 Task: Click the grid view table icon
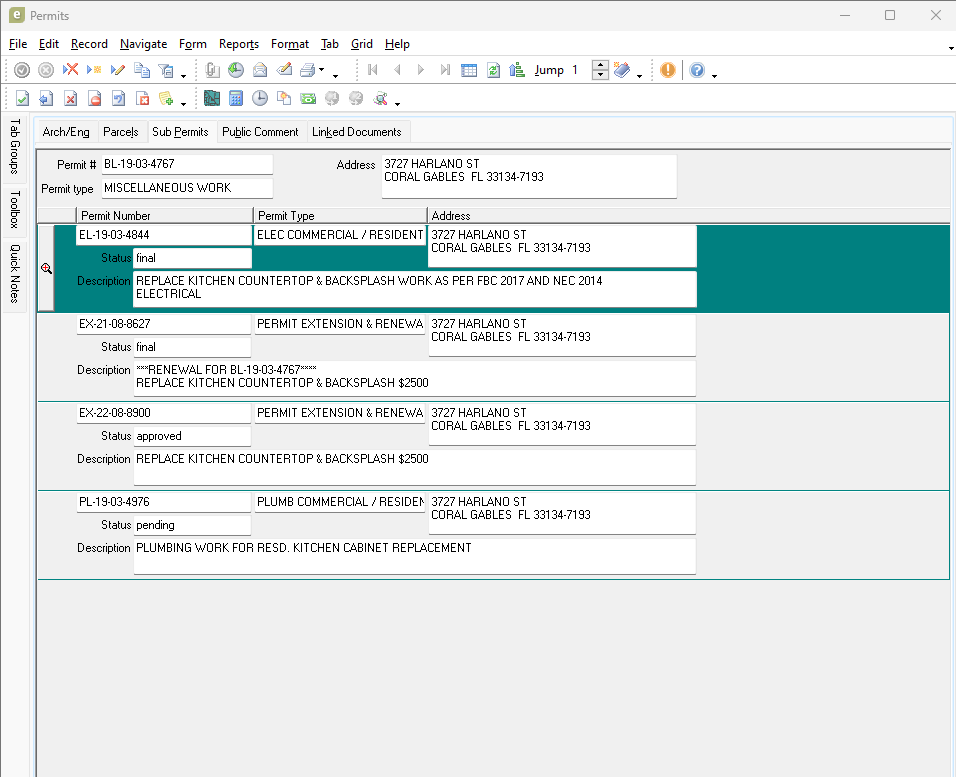tap(469, 70)
